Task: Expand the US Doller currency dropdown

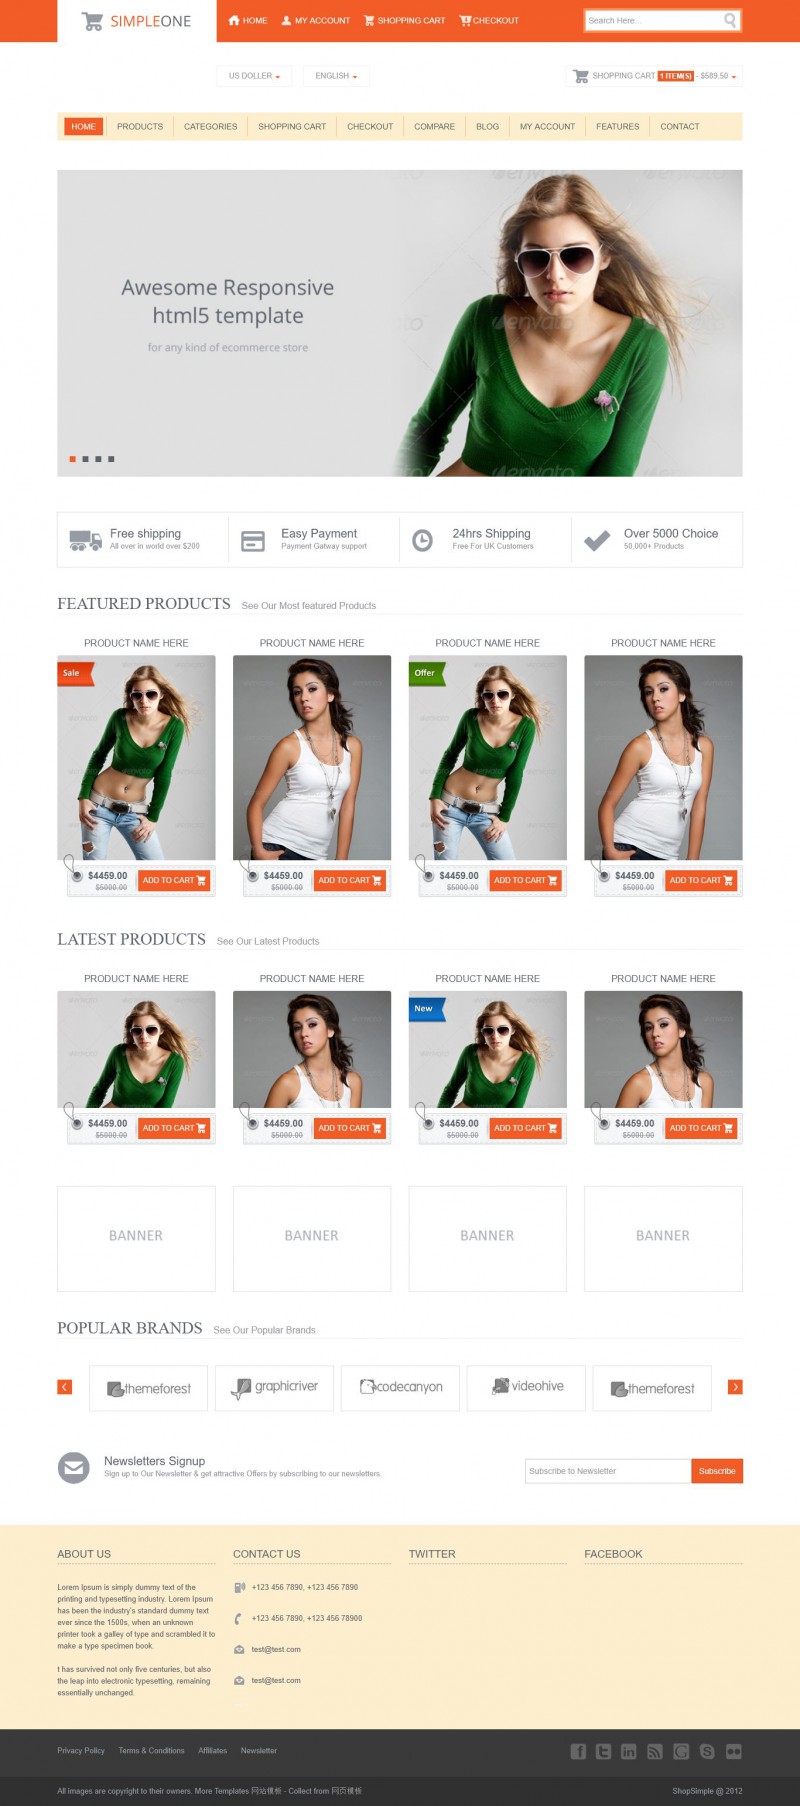Action: 254,76
